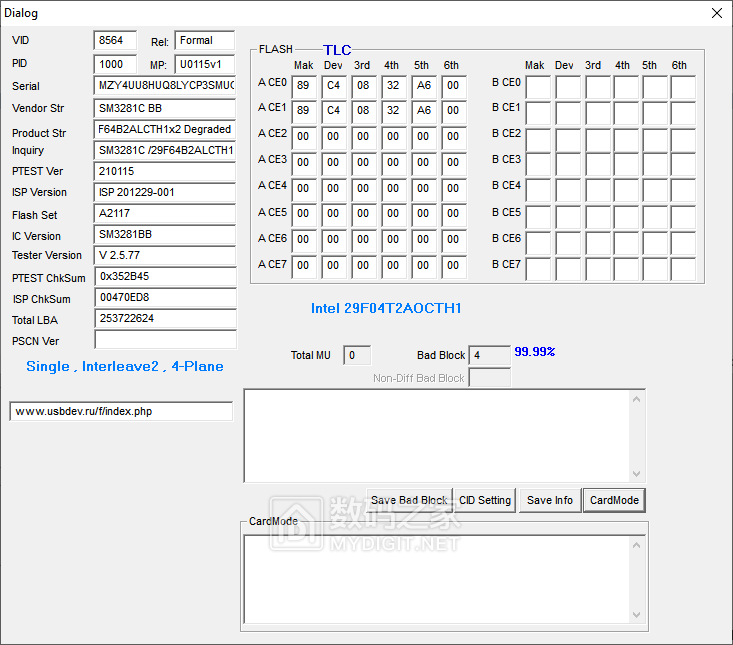The width and height of the screenshot is (733, 645).
Task: Click the A CE0 Mak cell
Action: tap(304, 85)
